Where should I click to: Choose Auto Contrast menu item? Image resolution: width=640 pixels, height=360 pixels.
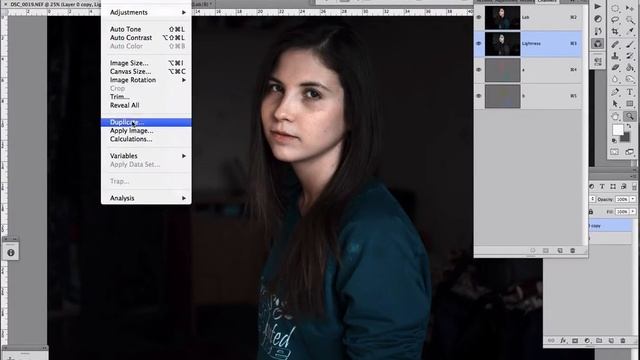click(146, 38)
